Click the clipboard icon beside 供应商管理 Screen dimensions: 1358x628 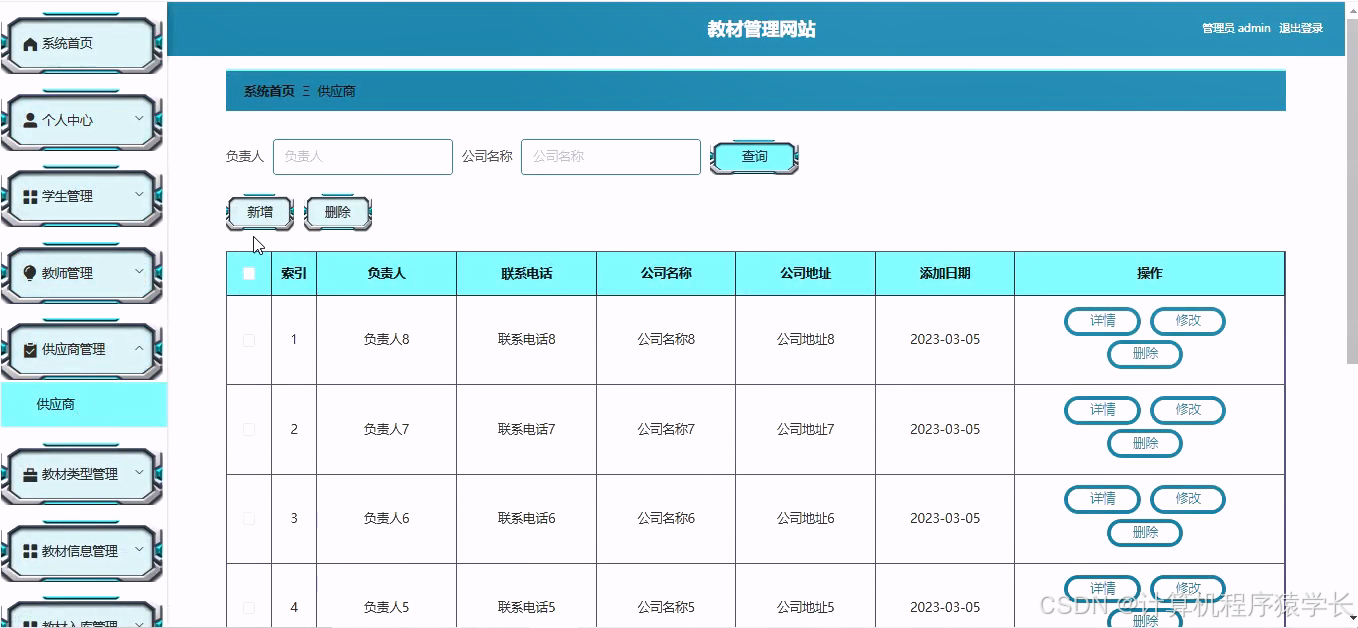(30, 350)
